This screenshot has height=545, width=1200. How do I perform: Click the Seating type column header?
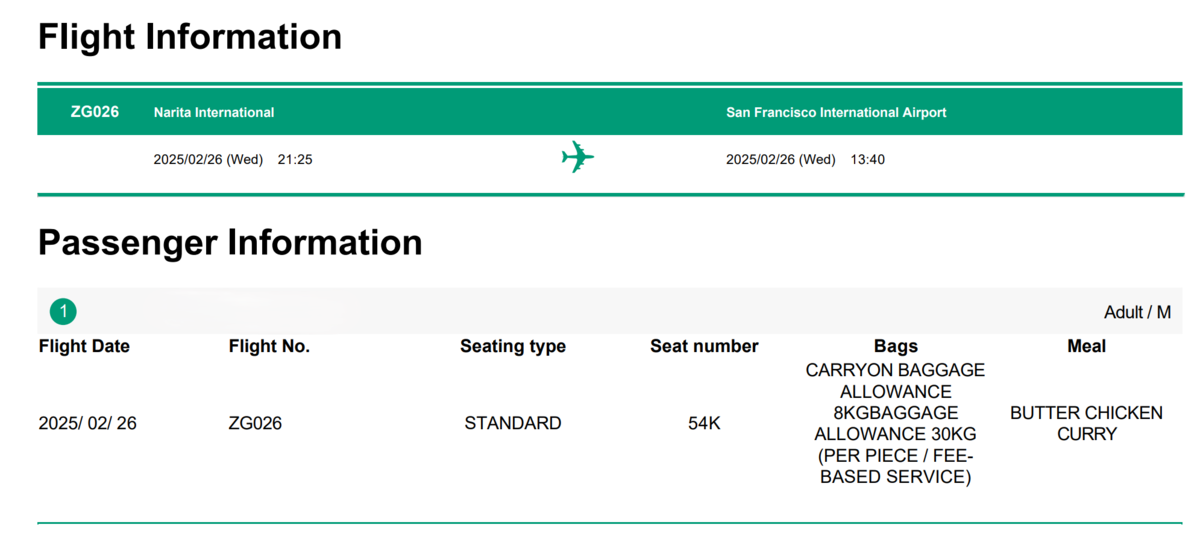click(513, 346)
